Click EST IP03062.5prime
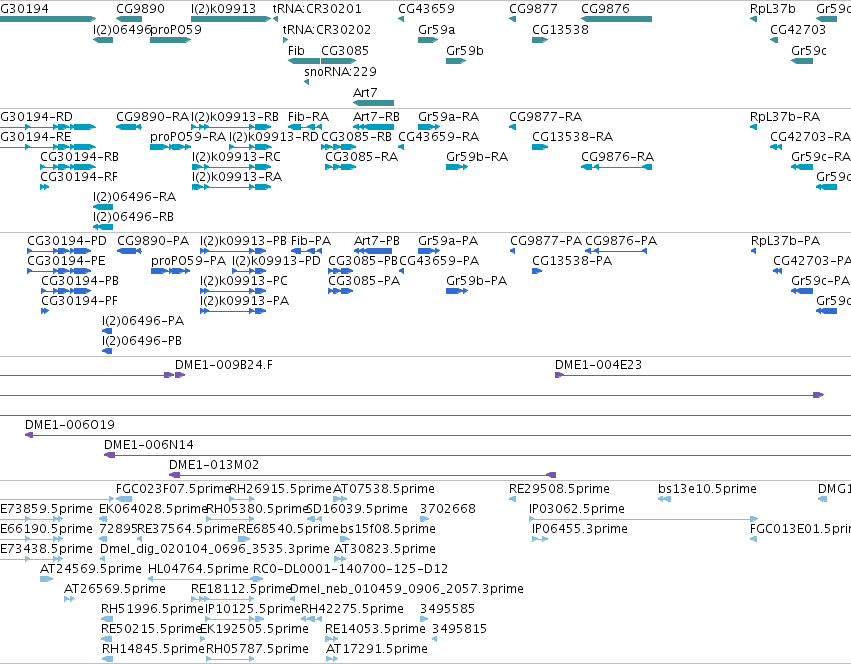 576,509
